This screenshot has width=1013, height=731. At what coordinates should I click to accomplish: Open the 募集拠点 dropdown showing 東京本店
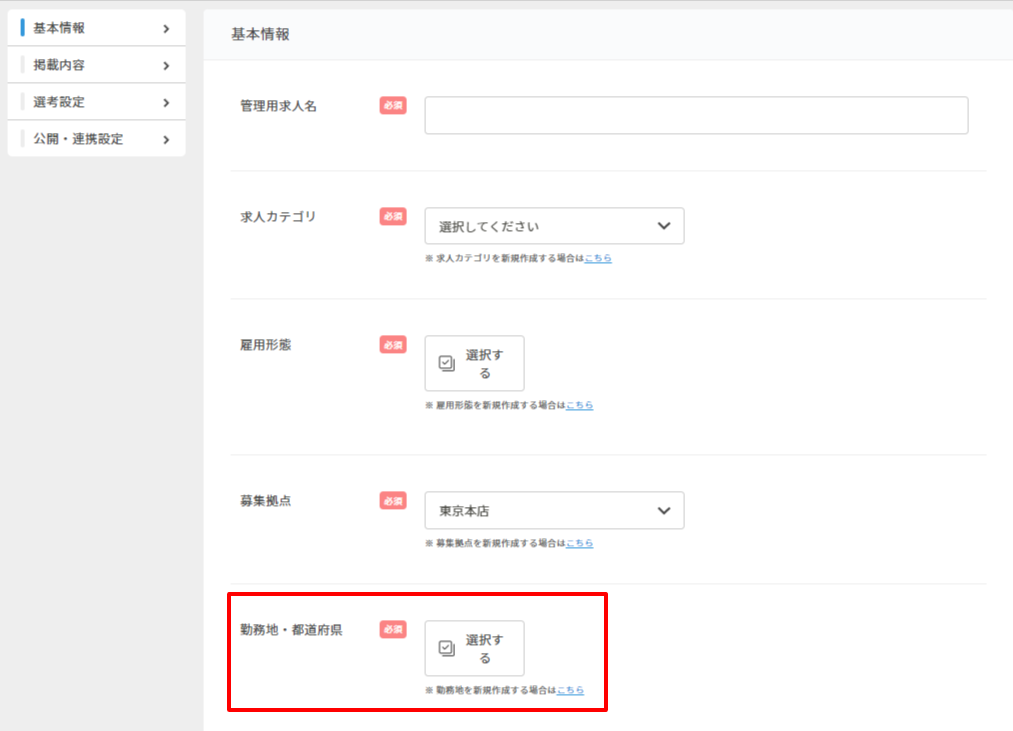[554, 511]
